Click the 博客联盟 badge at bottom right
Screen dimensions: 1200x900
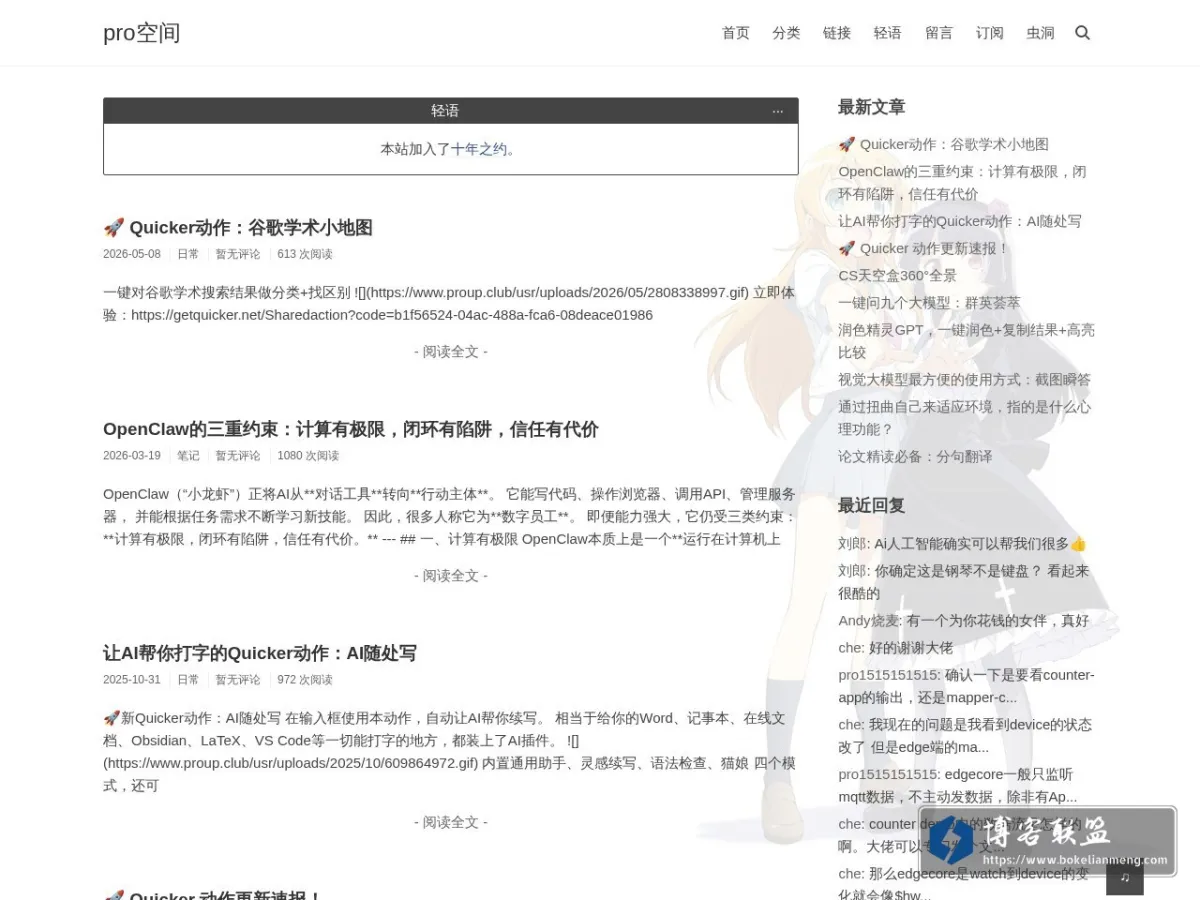[1048, 841]
